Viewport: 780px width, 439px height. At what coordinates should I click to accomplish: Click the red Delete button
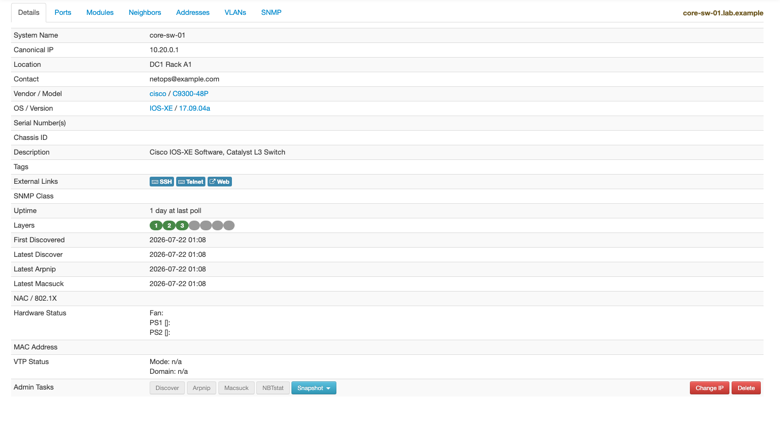point(746,388)
